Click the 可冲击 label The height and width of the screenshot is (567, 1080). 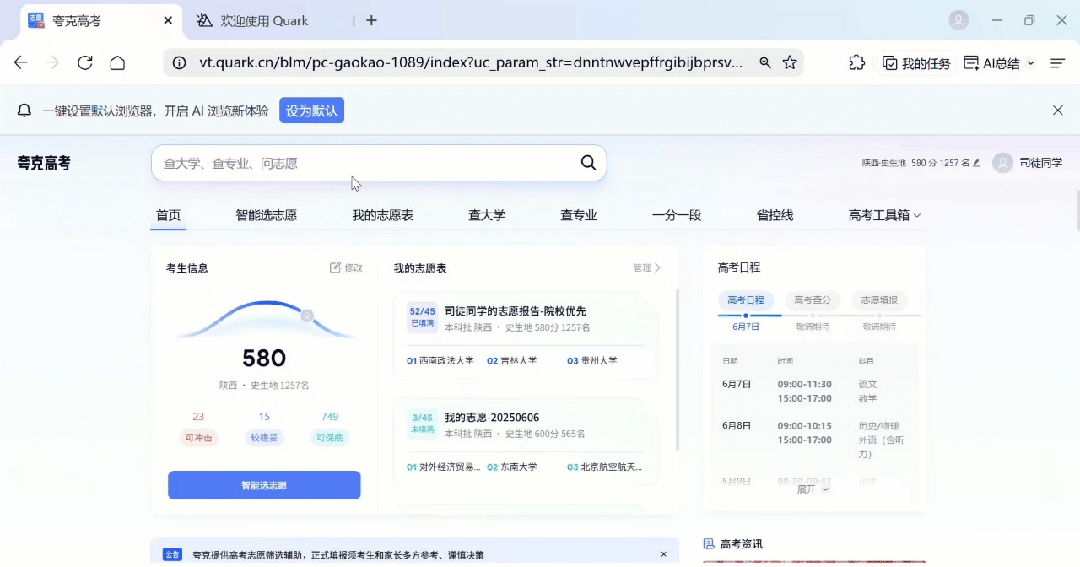click(198, 437)
